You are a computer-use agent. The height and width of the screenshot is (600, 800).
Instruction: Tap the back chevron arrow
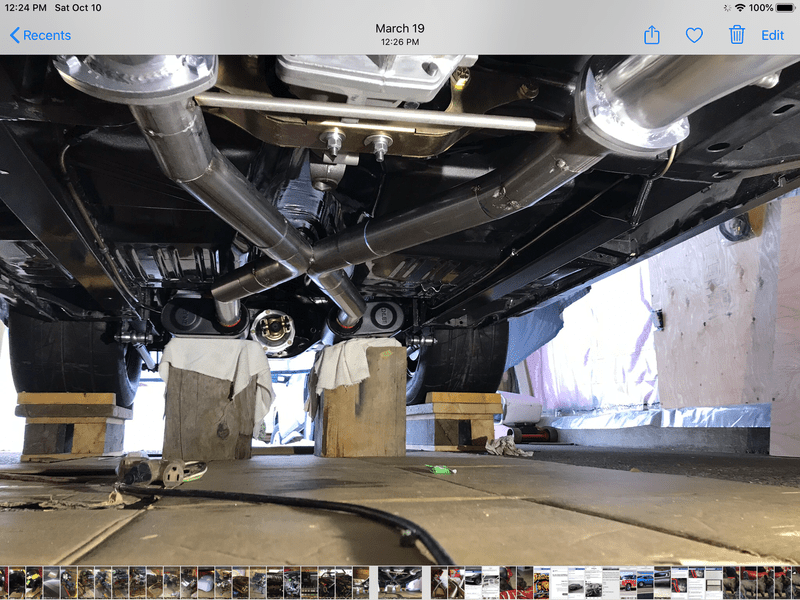(x=14, y=35)
